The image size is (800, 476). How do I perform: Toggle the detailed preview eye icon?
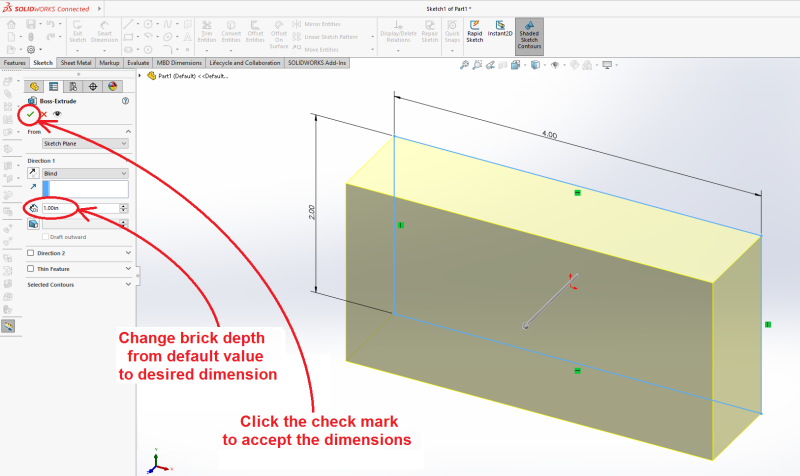(x=56, y=114)
